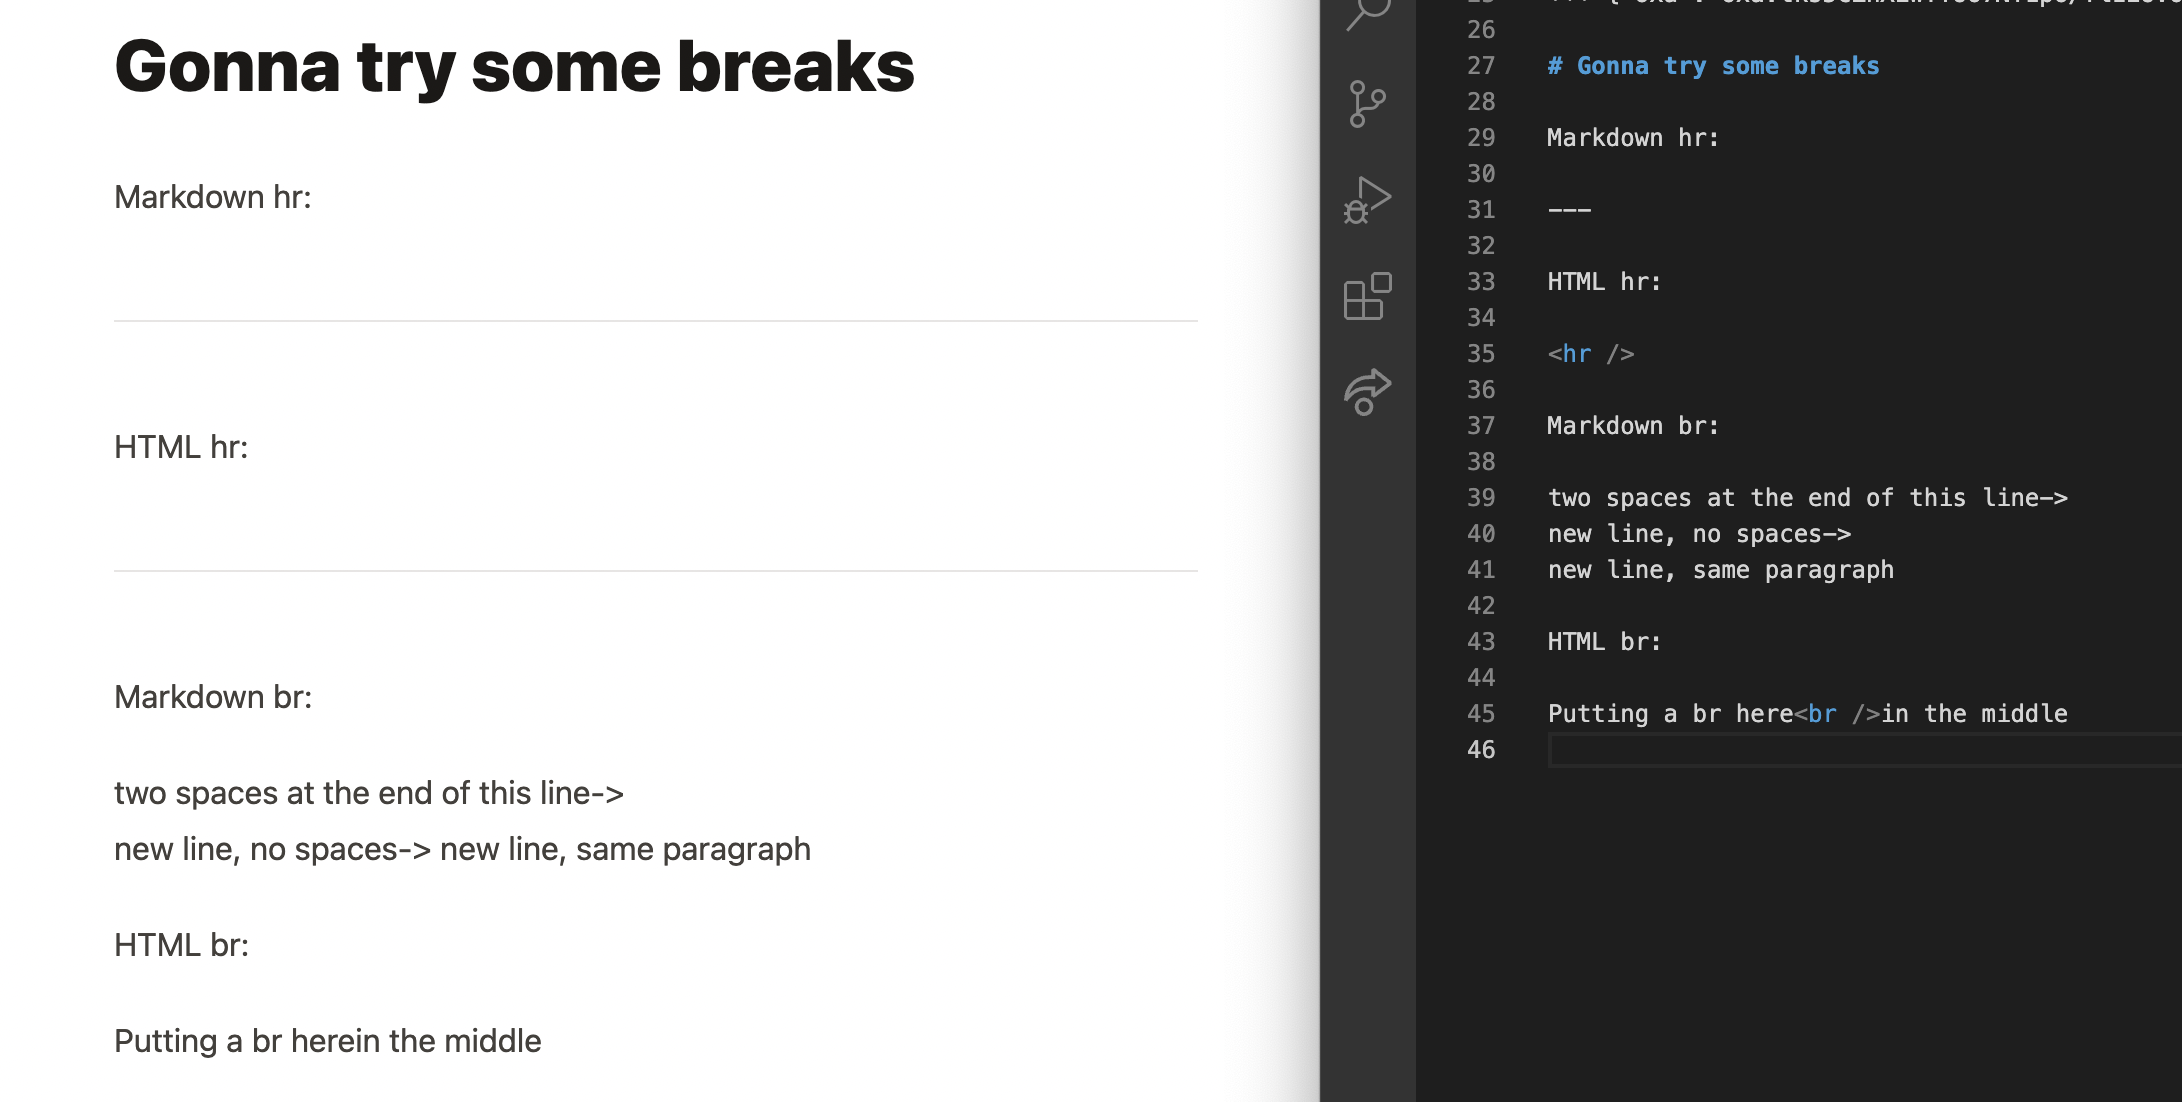The height and width of the screenshot is (1102, 2182).
Task: Open the Source Control panel
Action: 1367,104
